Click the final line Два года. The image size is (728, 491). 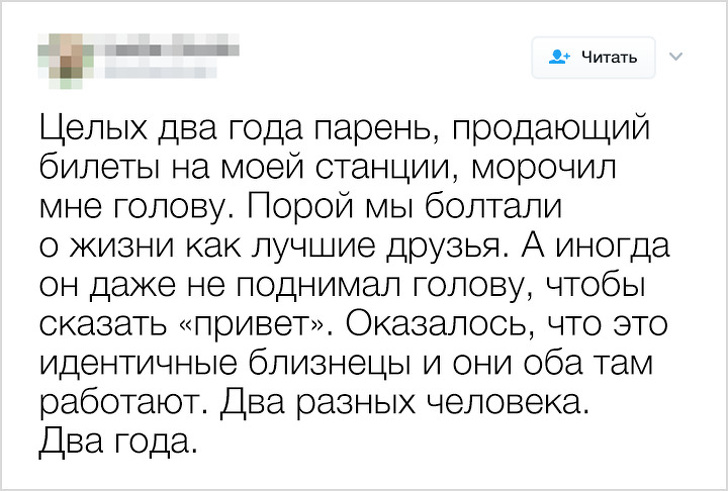120,438
